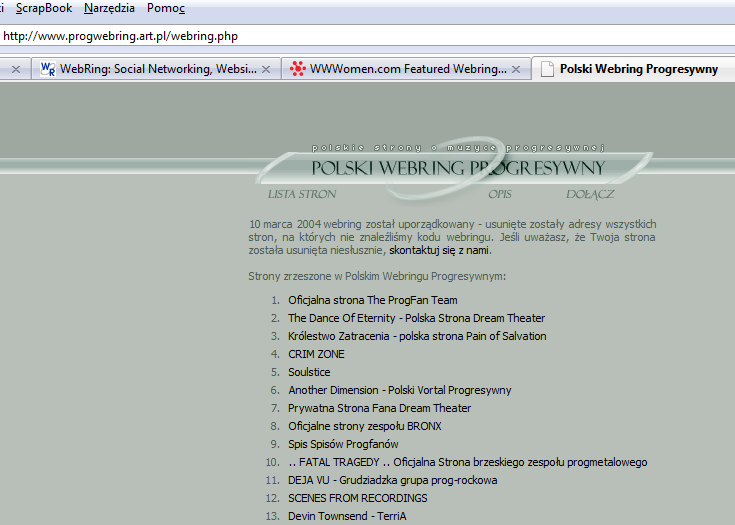
Task: Open the Narzędzia menu
Action: 109,8
